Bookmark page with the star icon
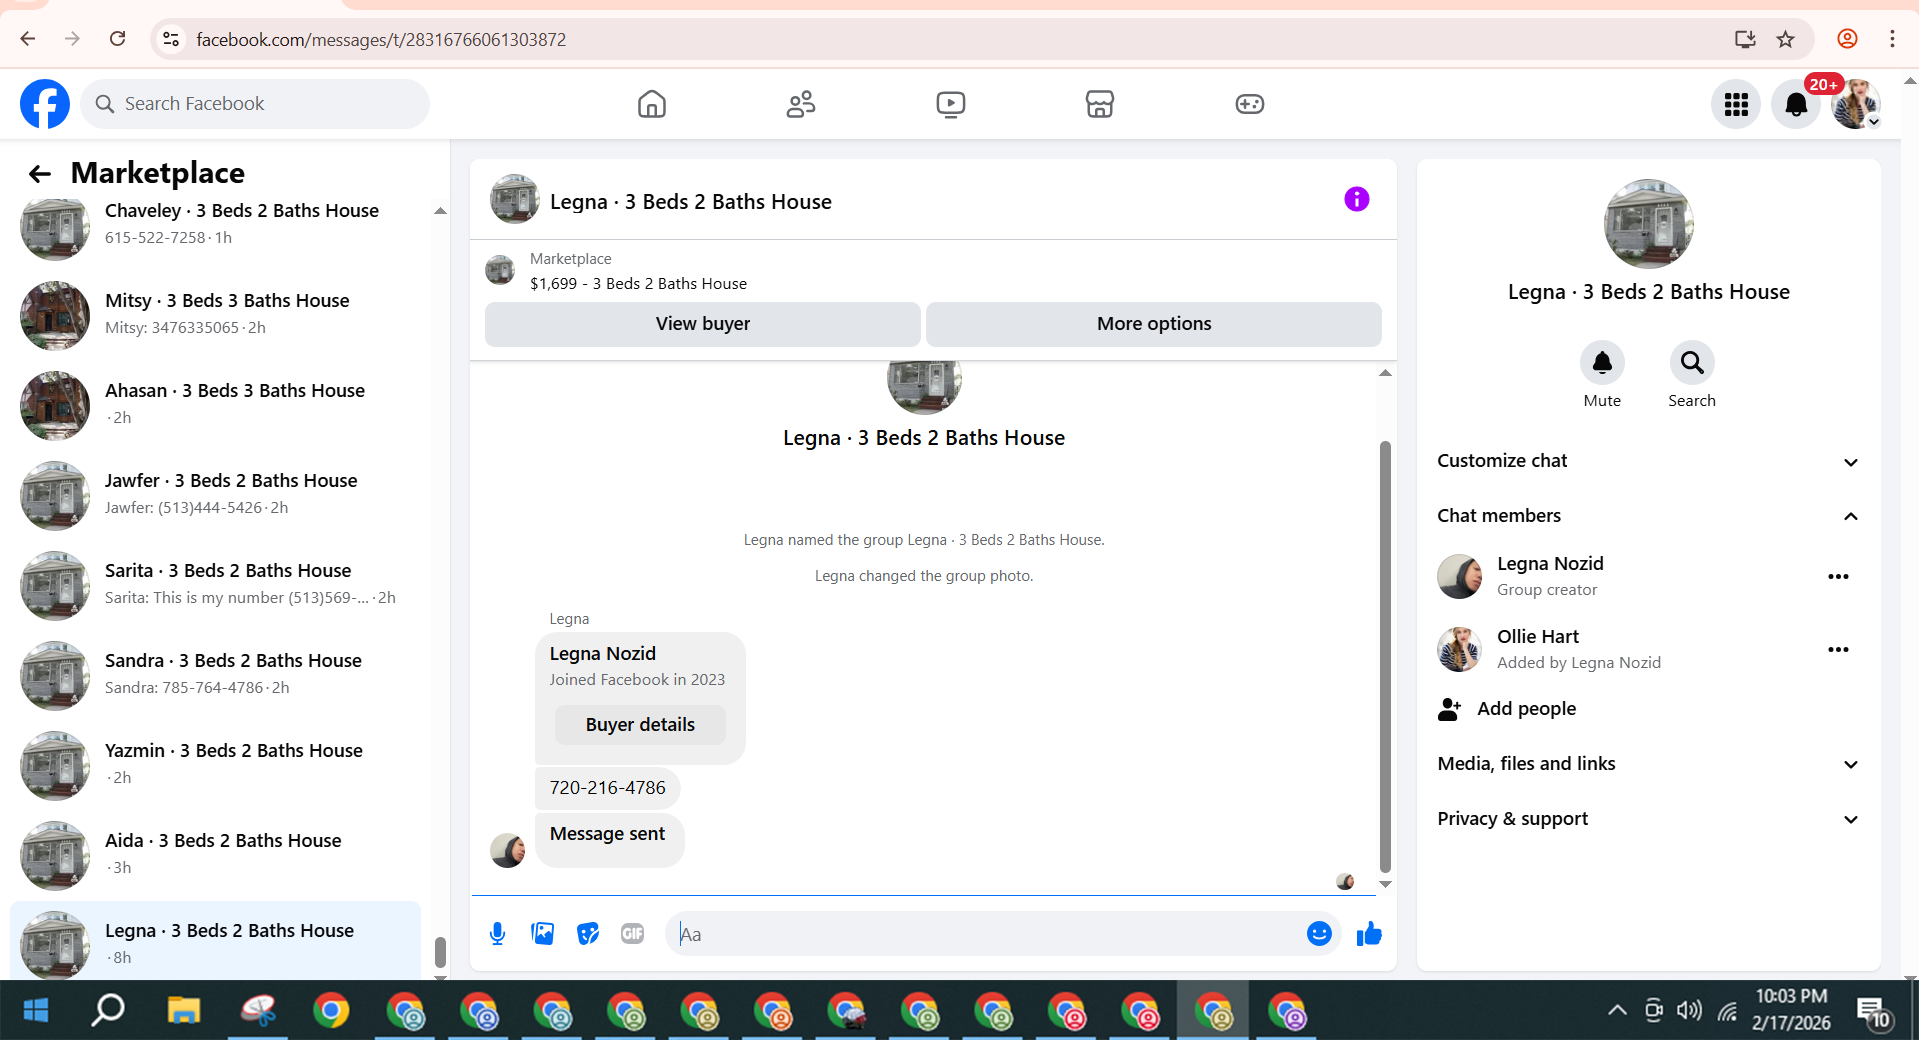Viewport: 1919px width, 1040px height. [x=1786, y=39]
